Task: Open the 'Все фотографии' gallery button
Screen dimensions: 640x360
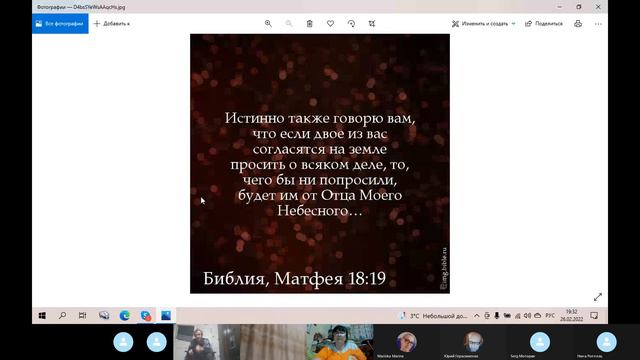Action: tap(60, 24)
